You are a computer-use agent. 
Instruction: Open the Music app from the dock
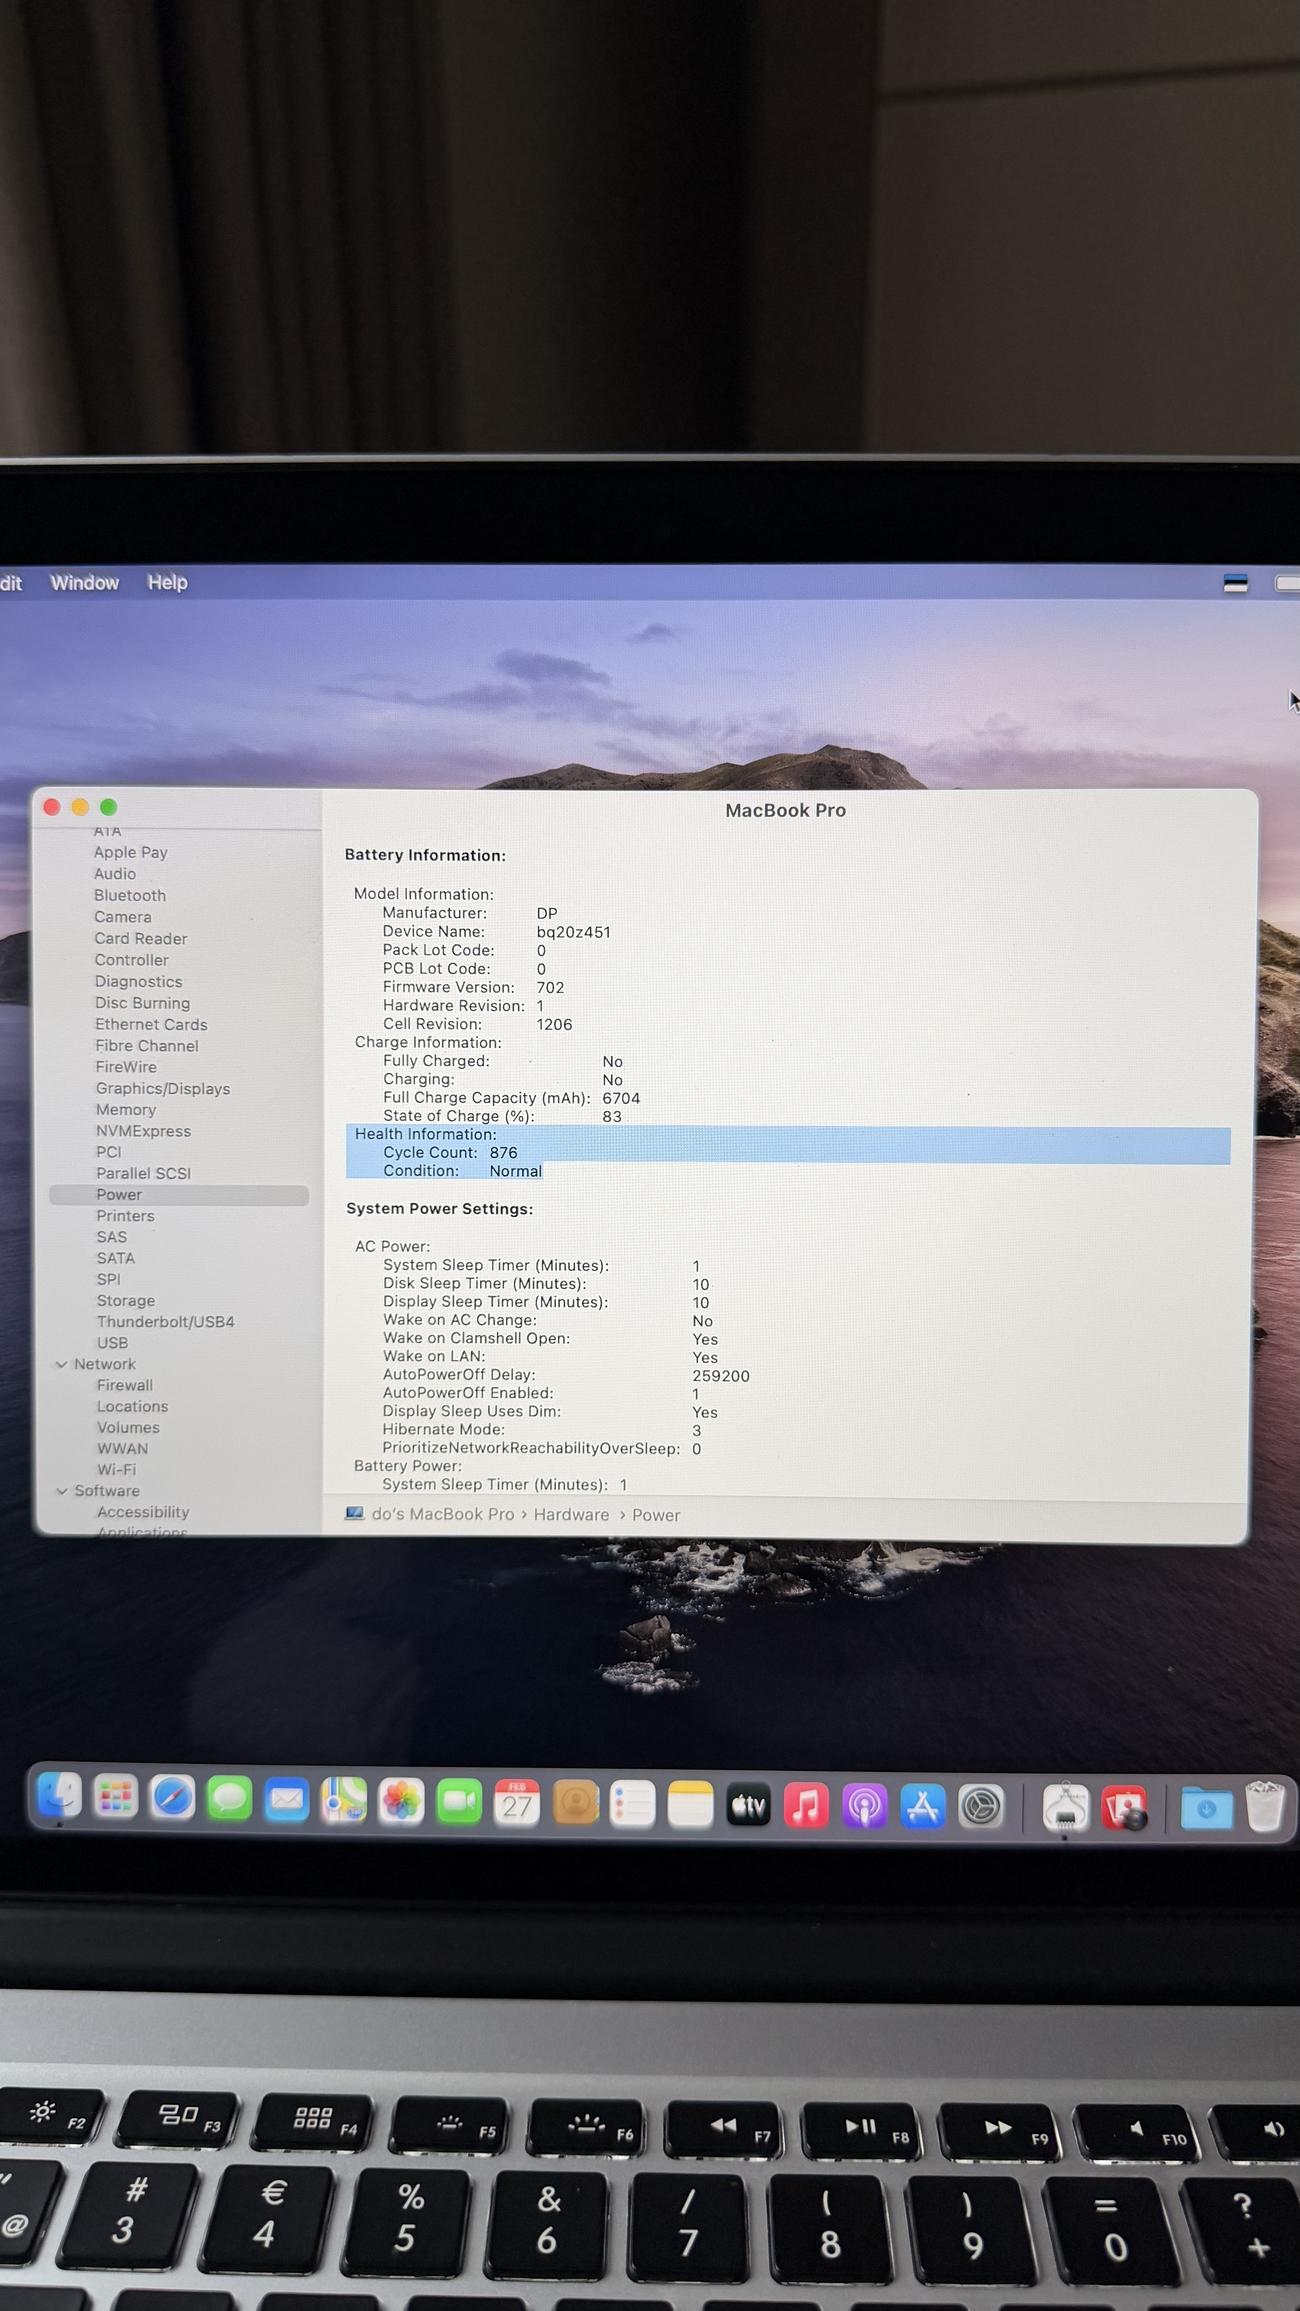[806, 1806]
